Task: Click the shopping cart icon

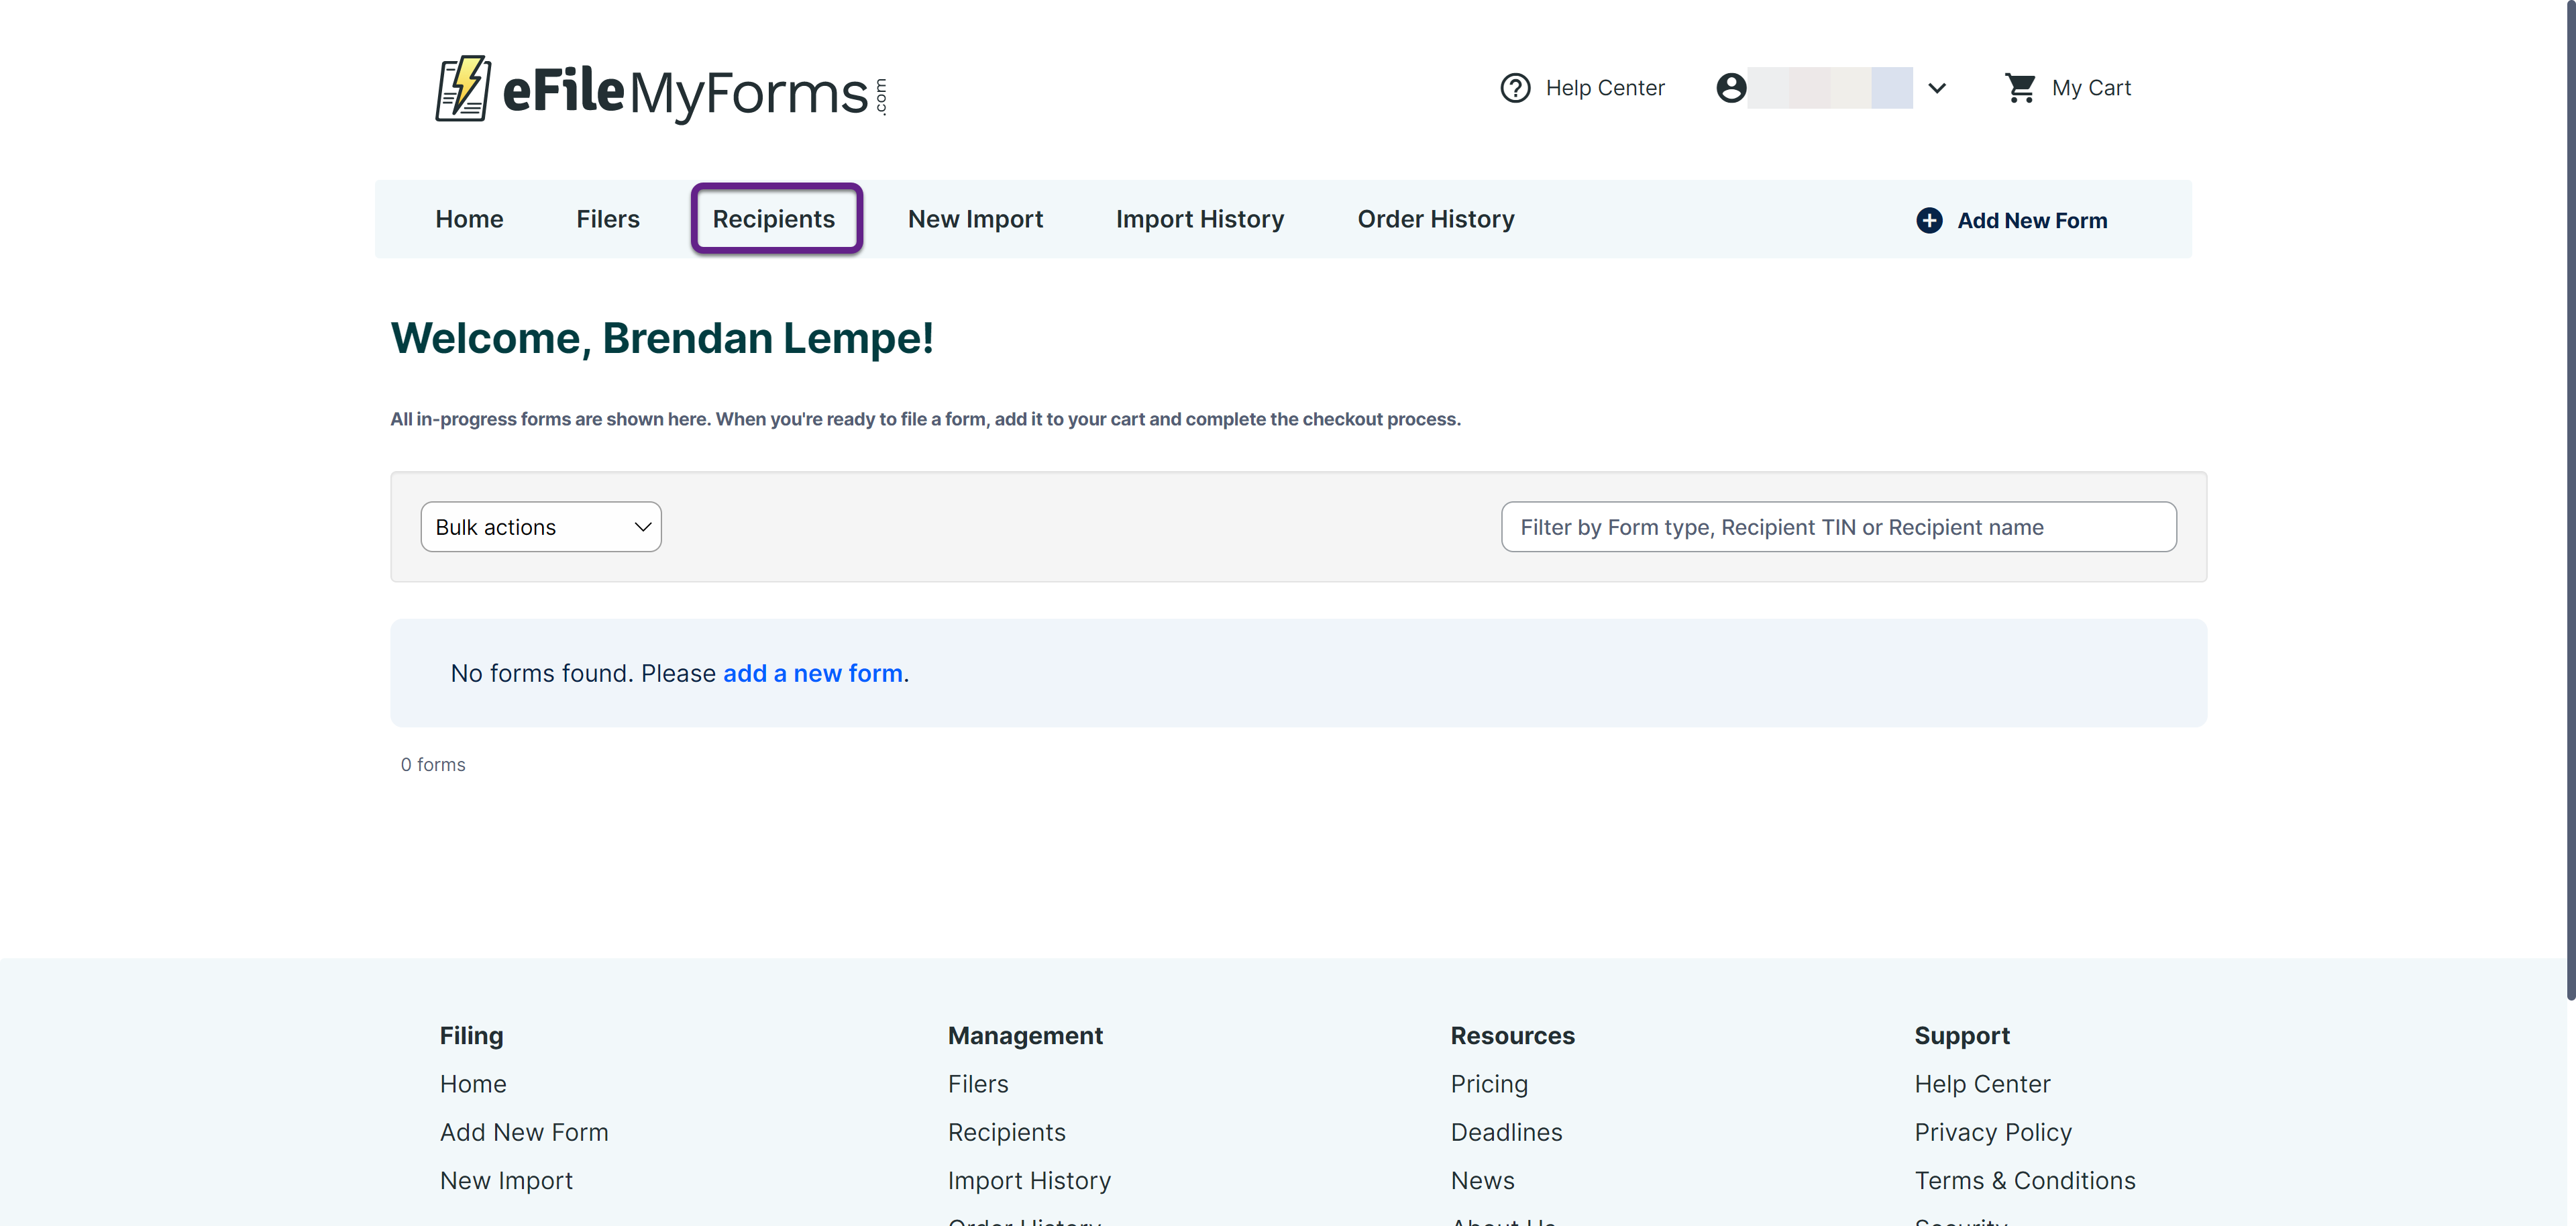Action: [x=2020, y=88]
